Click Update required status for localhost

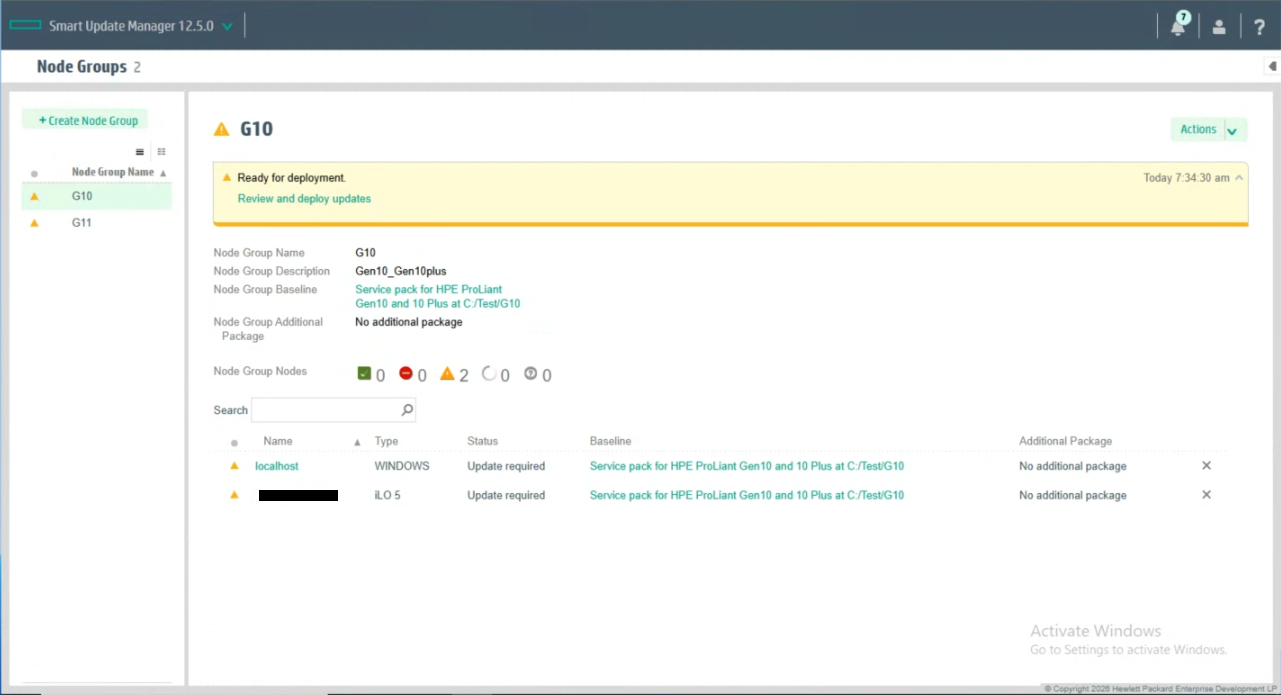point(506,466)
